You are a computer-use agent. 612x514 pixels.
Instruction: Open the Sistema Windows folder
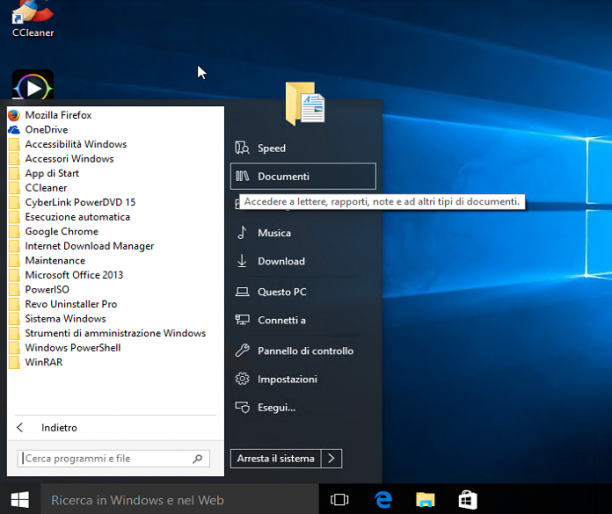click(57, 318)
